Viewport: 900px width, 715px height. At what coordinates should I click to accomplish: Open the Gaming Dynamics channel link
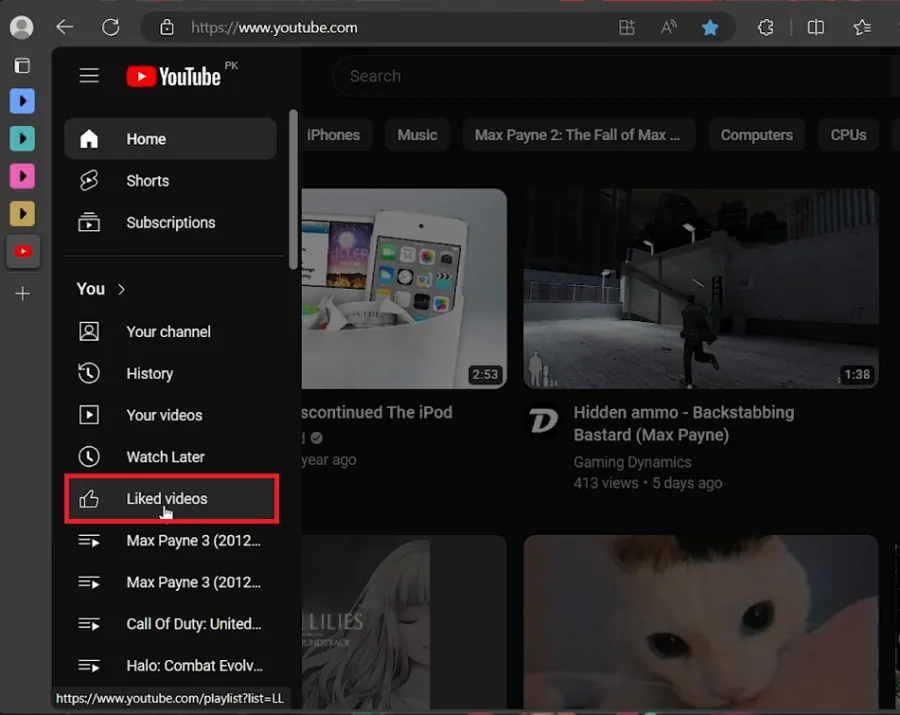[632, 462]
